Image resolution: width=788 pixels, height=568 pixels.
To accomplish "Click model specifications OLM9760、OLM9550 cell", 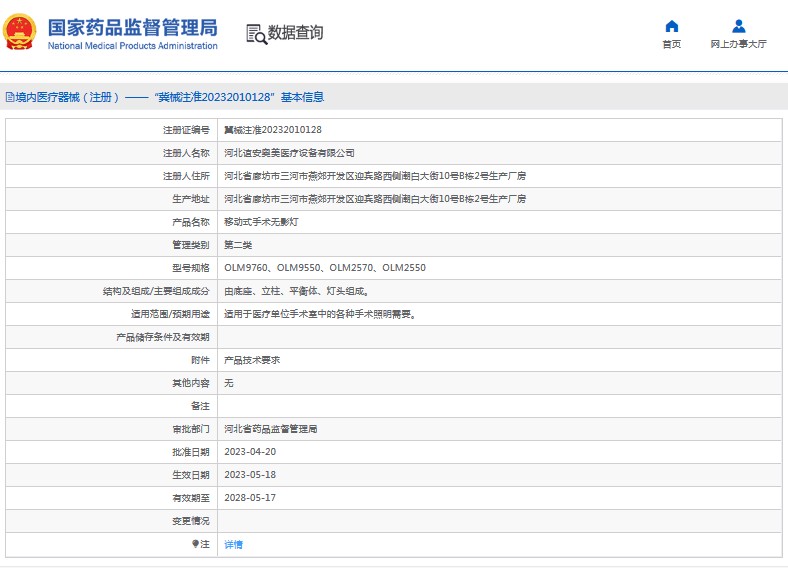I will 324,268.
